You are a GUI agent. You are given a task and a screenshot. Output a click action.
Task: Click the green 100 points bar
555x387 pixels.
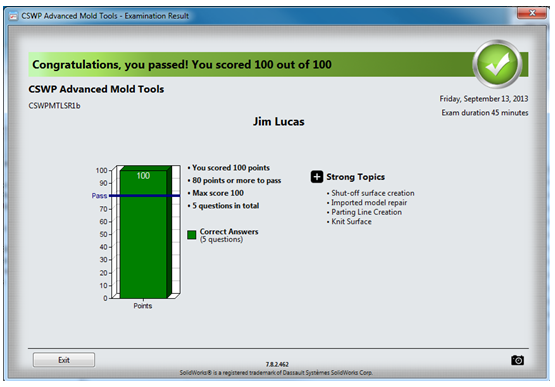pyautogui.click(x=143, y=234)
